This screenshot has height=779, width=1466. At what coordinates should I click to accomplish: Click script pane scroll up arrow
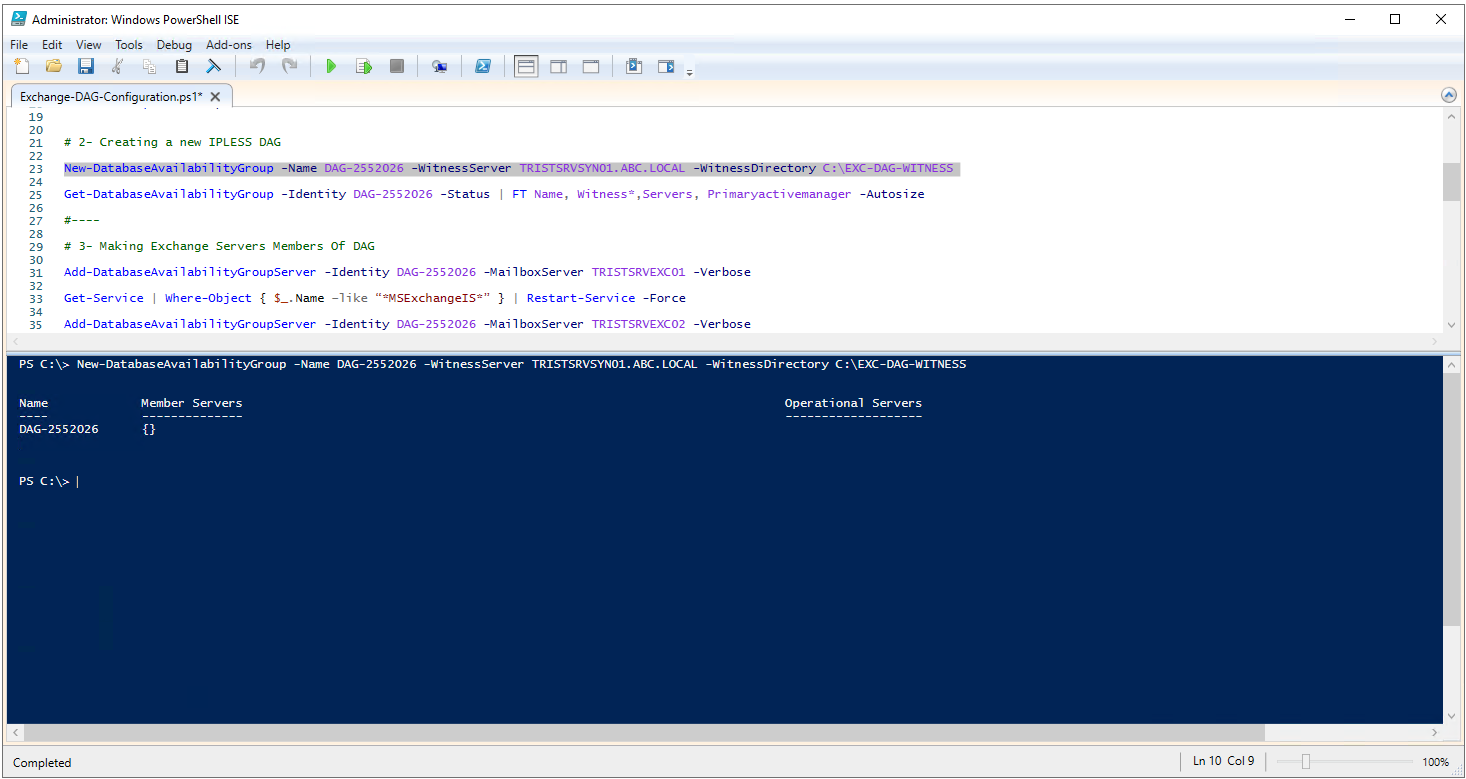[x=1451, y=117]
